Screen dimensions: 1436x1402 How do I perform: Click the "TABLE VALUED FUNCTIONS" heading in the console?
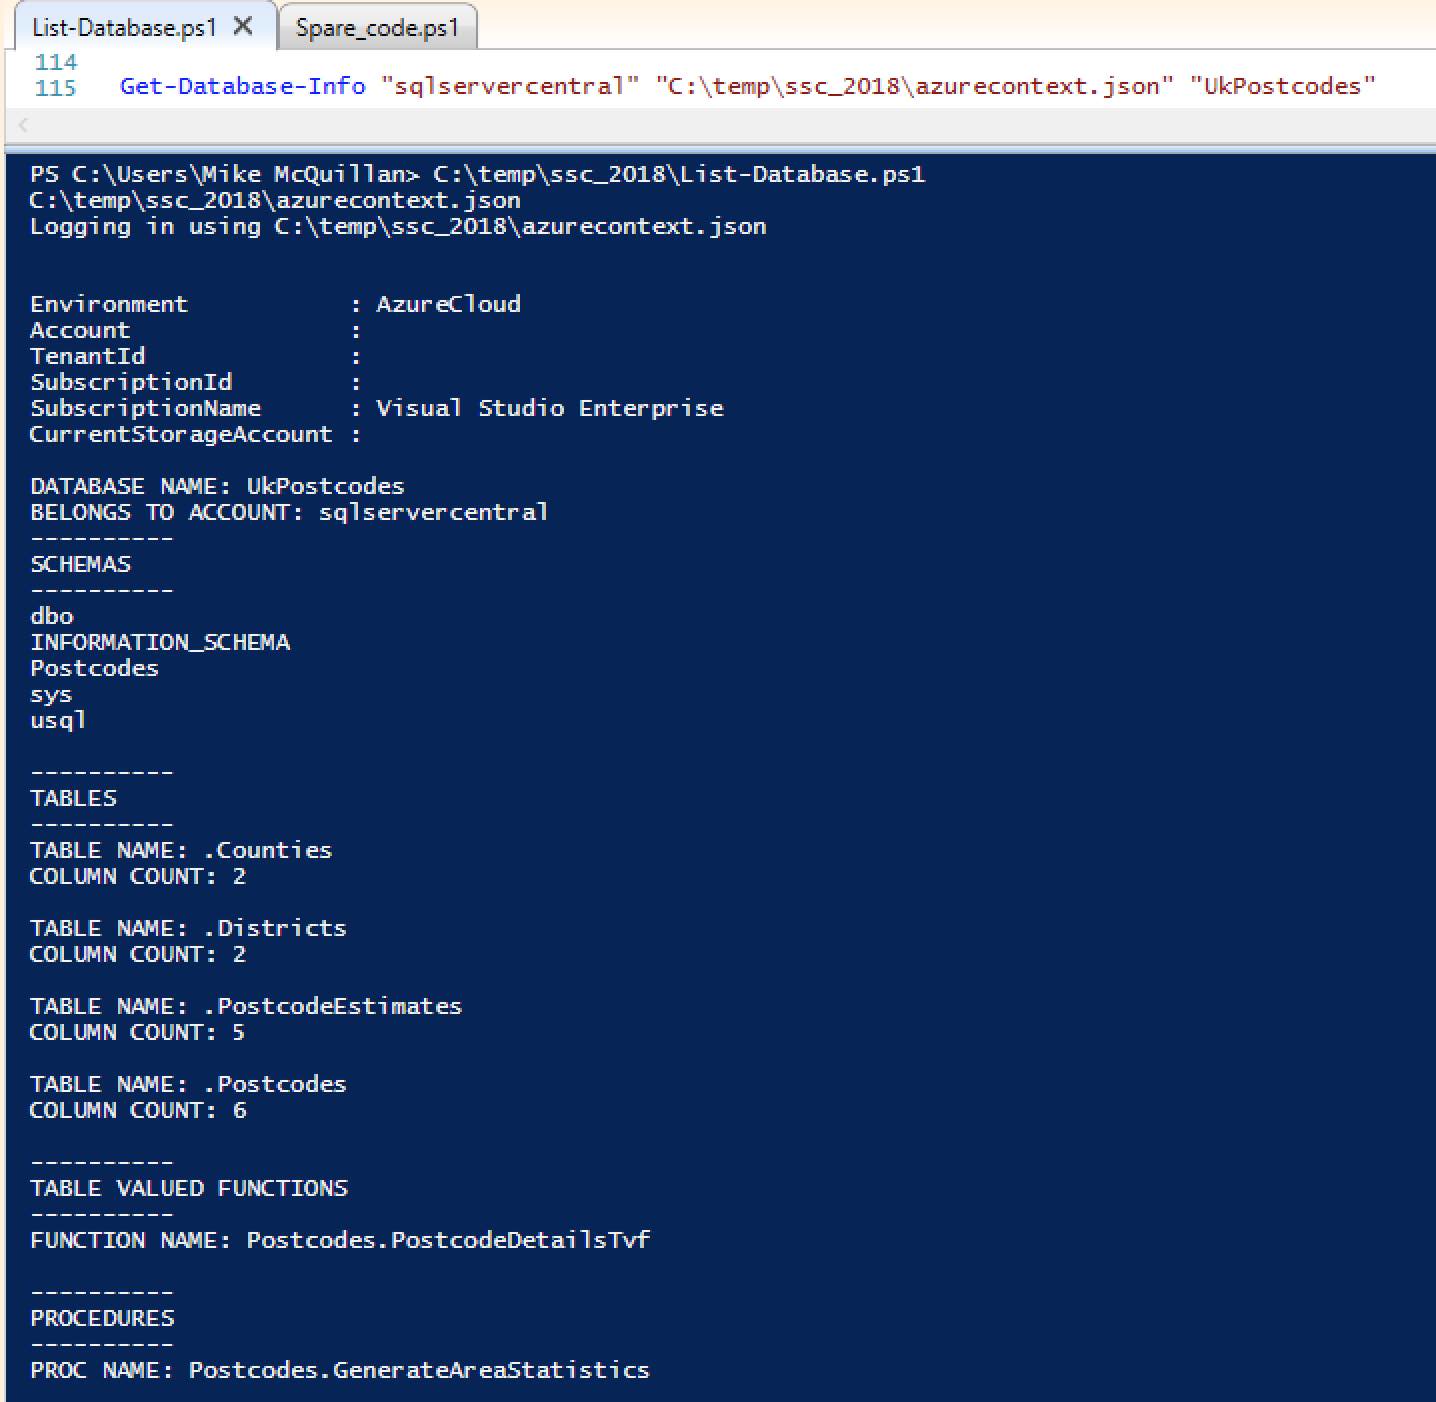pos(189,1188)
